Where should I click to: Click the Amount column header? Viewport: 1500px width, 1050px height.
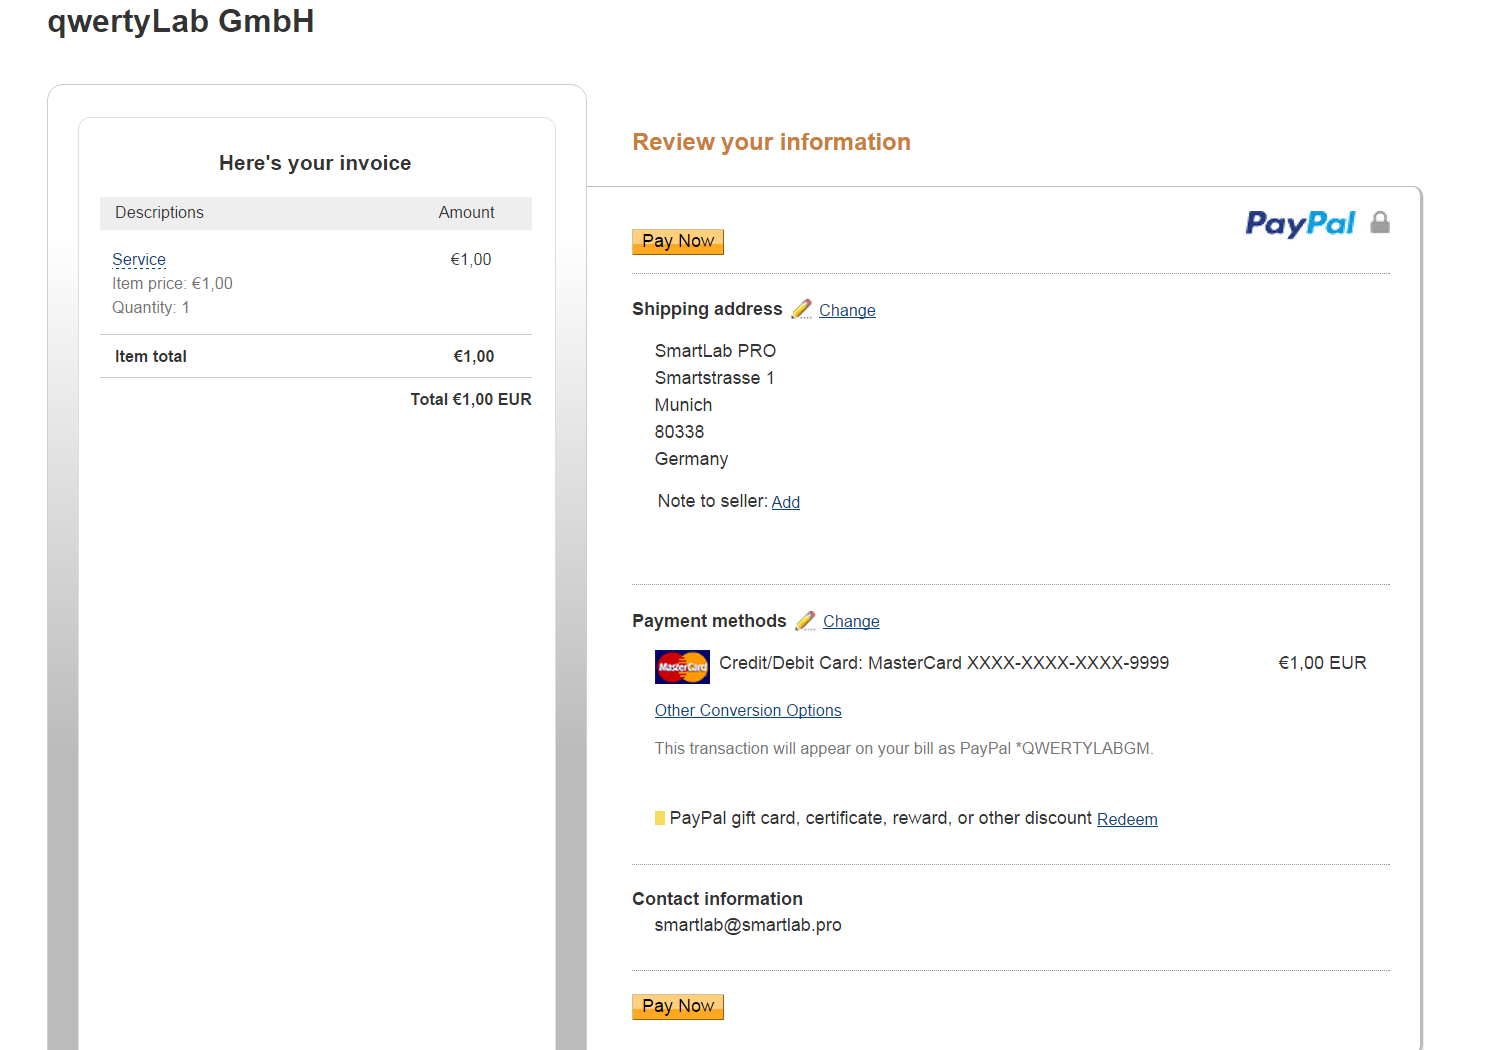(466, 212)
